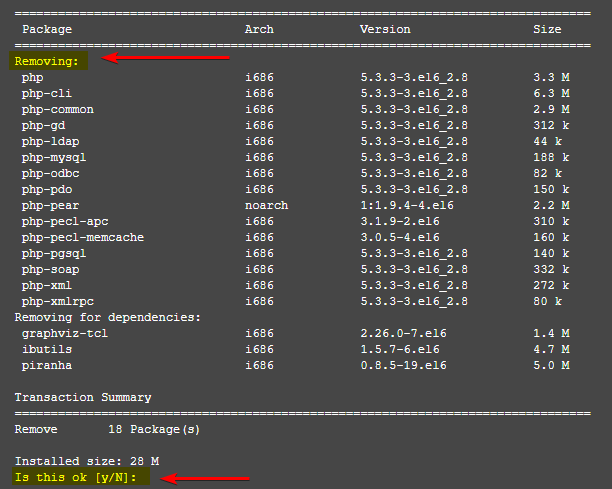612x489 pixels.
Task: Click the '44 k' size of php-ldap
Action: (x=548, y=141)
